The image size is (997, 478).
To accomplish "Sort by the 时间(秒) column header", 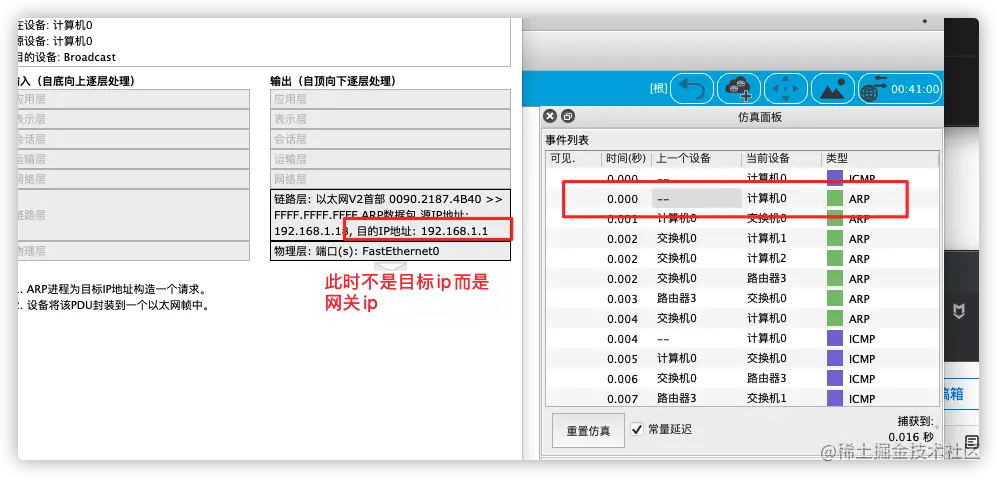I will coord(626,158).
